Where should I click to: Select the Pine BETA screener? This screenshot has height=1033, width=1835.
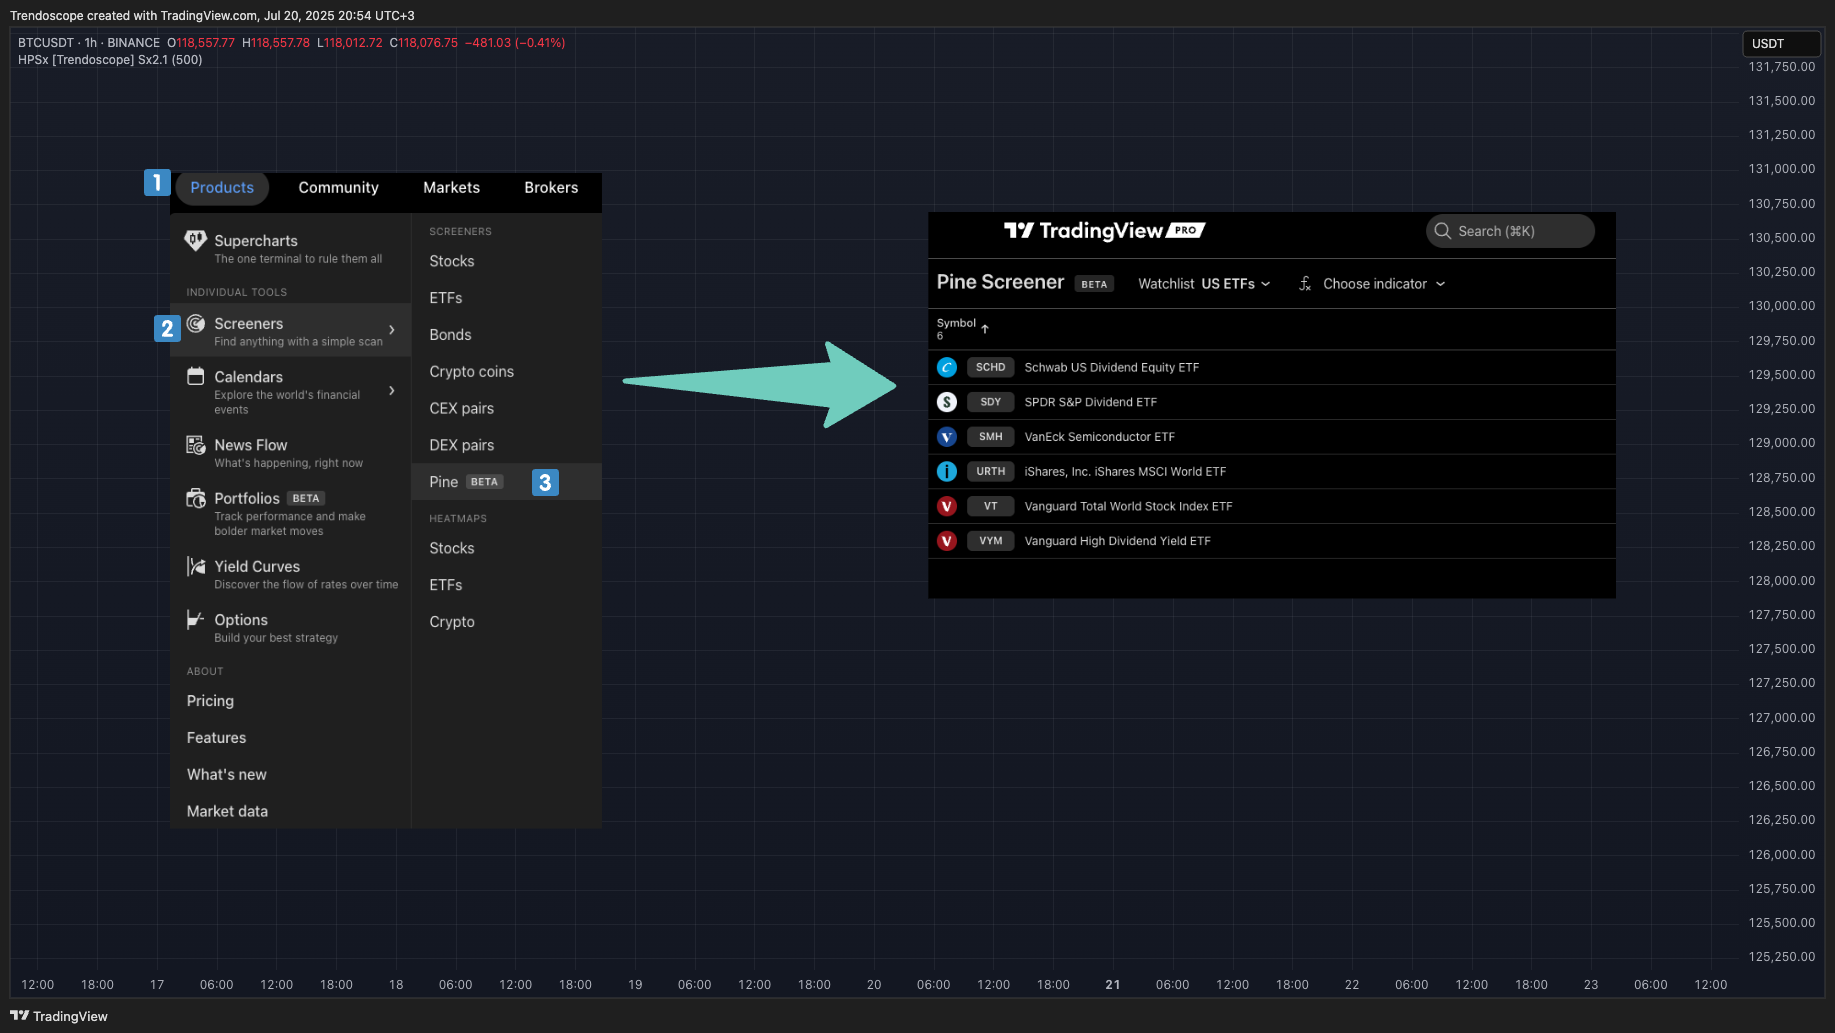506,482
